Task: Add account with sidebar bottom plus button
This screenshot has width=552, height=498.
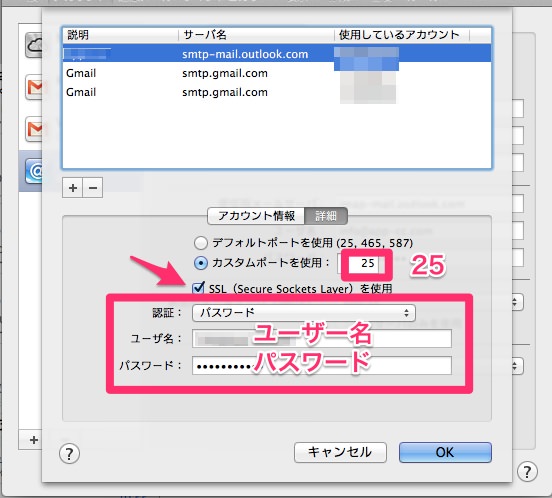Action: [33, 440]
